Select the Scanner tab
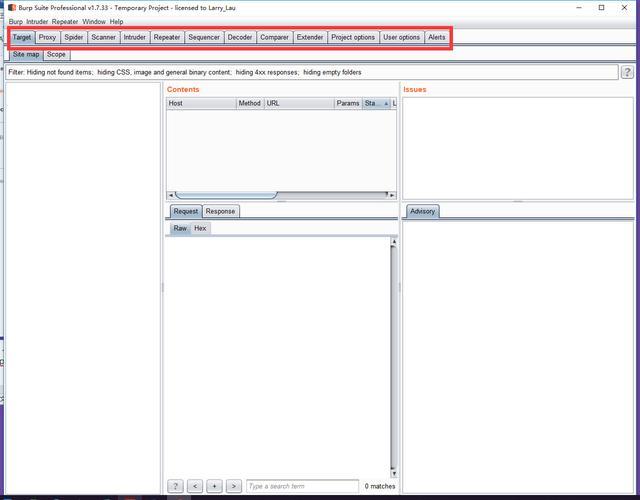640x500 pixels. coord(103,37)
